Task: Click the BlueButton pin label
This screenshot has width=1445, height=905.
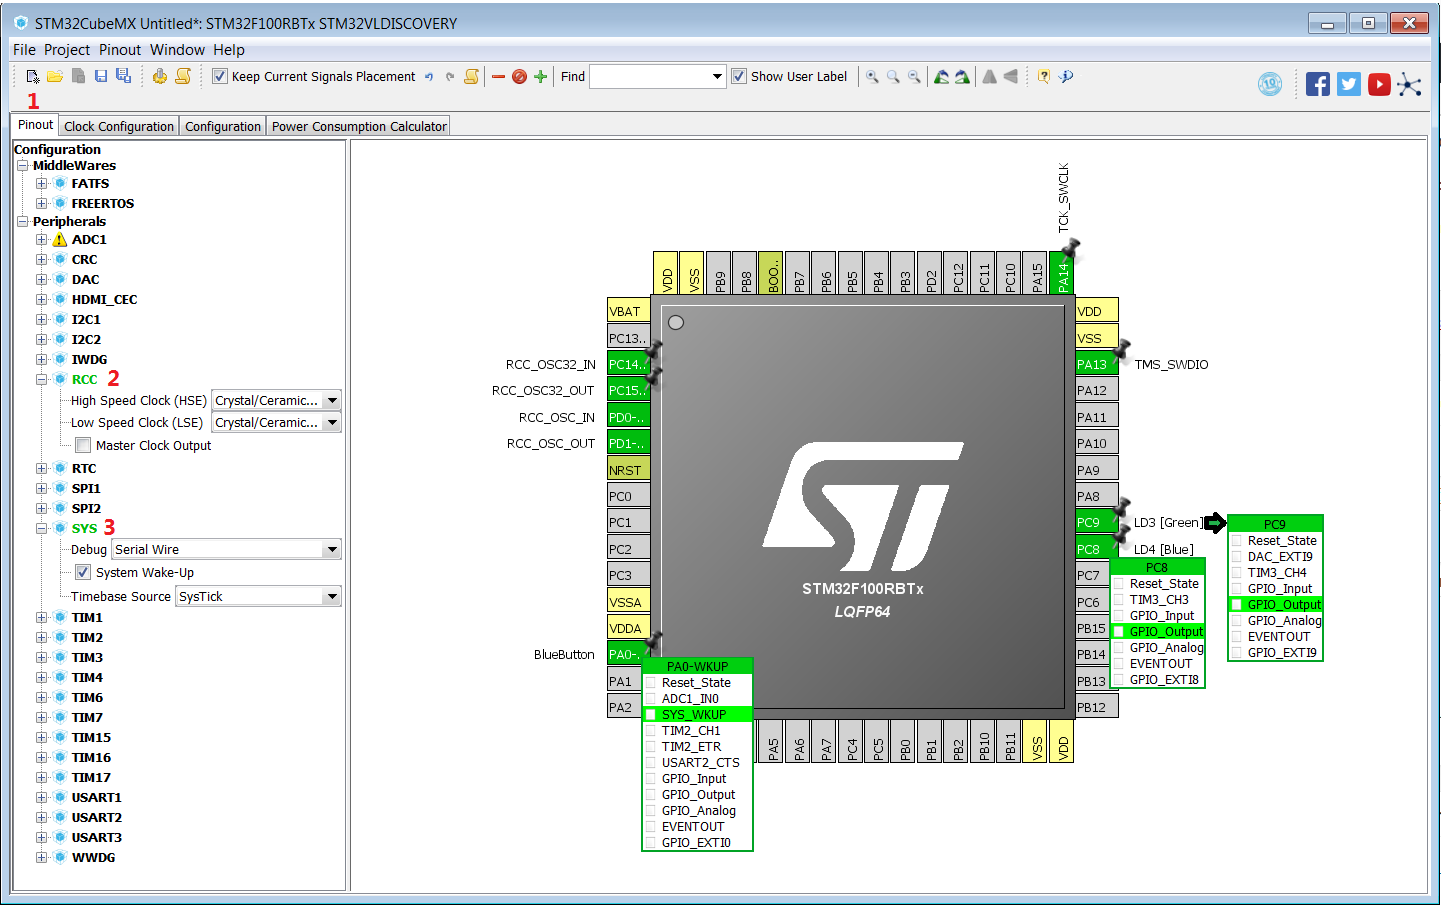Action: (564, 654)
